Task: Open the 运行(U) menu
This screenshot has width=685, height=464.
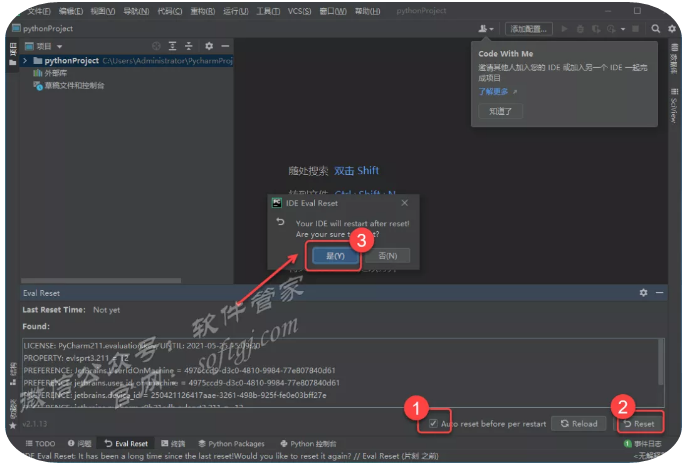Action: 235,11
